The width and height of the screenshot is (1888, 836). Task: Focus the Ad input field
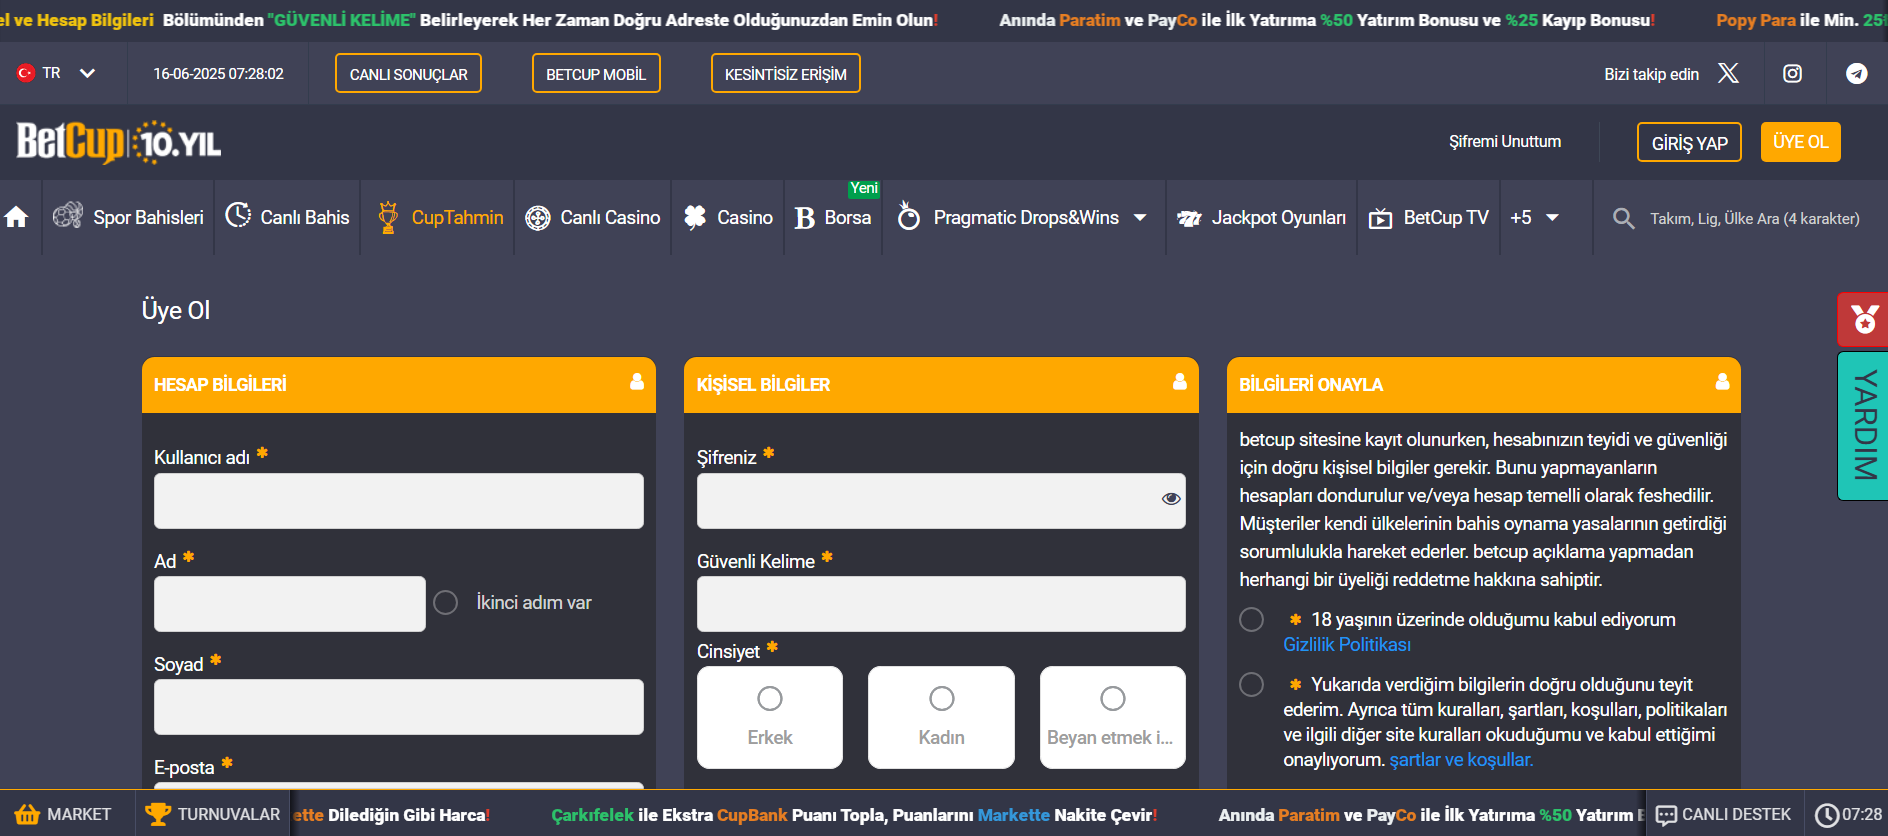coord(290,604)
